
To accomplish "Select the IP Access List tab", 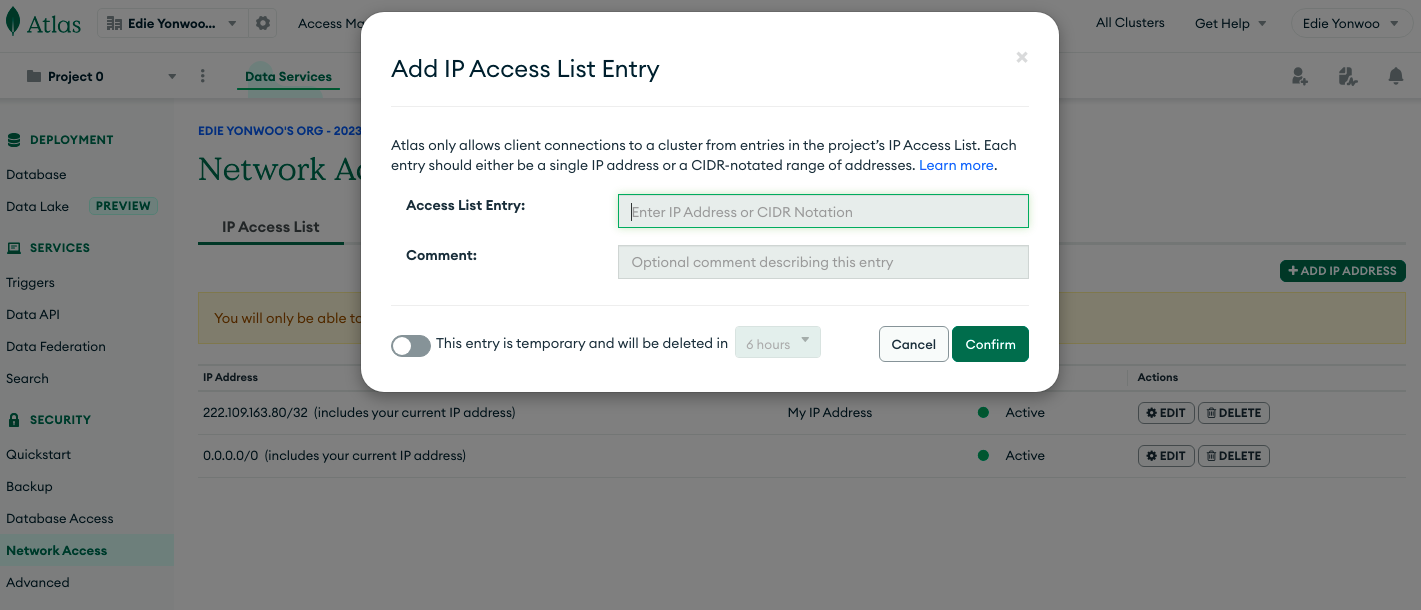I will pos(271,227).
